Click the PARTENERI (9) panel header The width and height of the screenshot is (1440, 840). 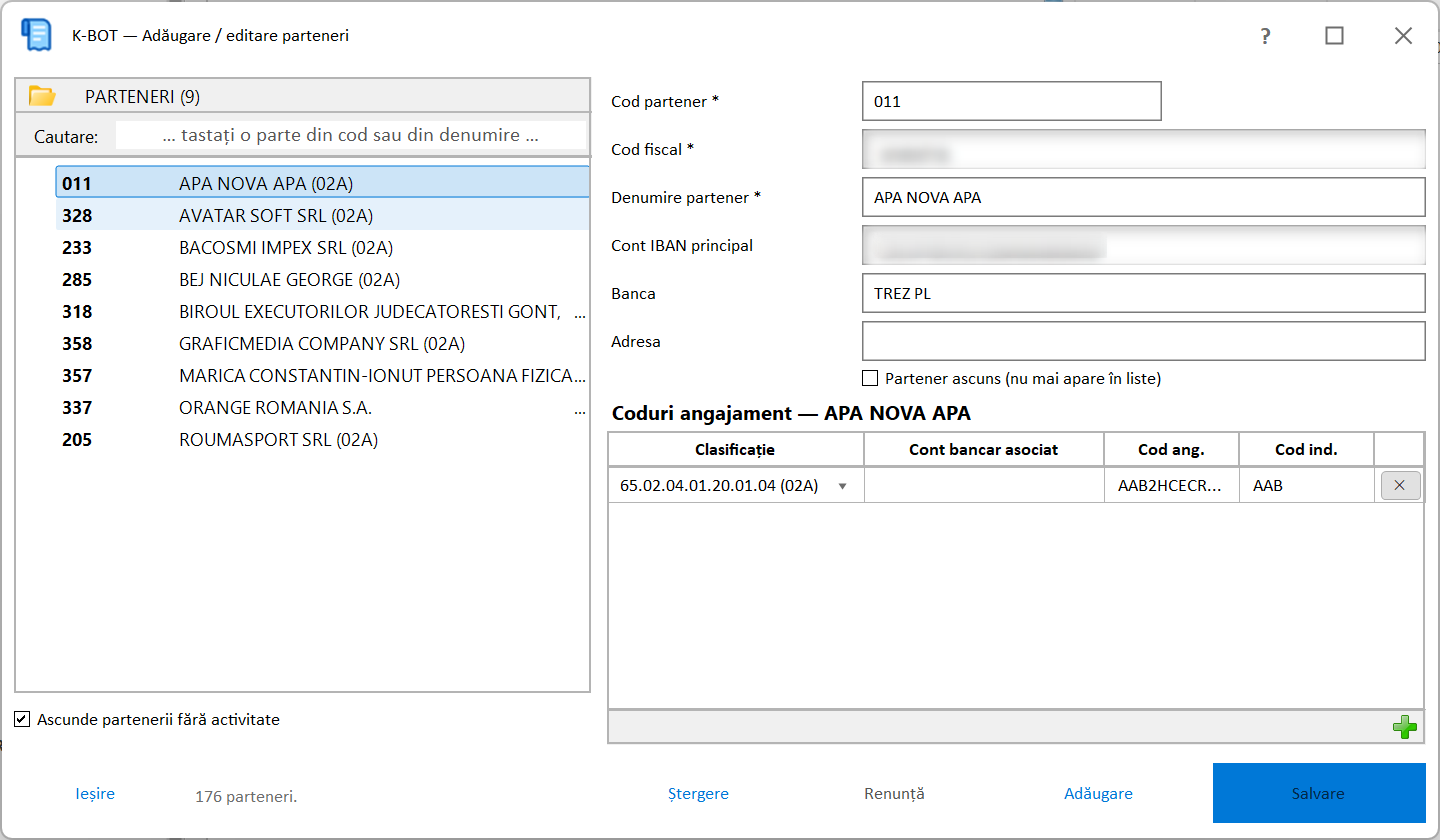tap(303, 97)
